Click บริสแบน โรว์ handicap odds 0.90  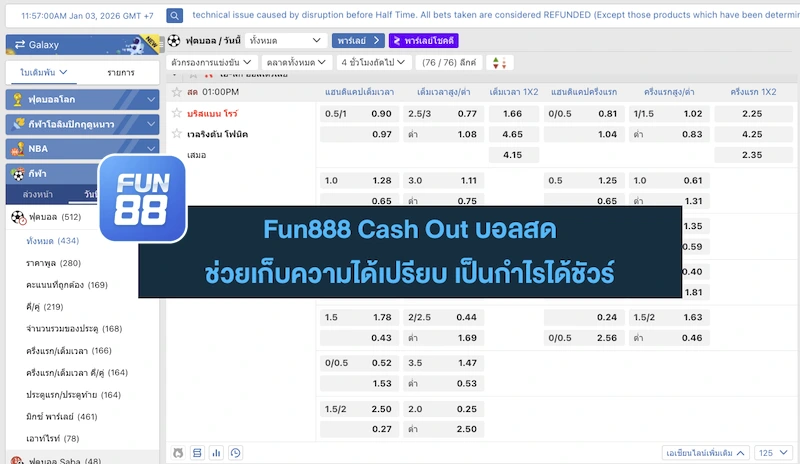[359, 113]
